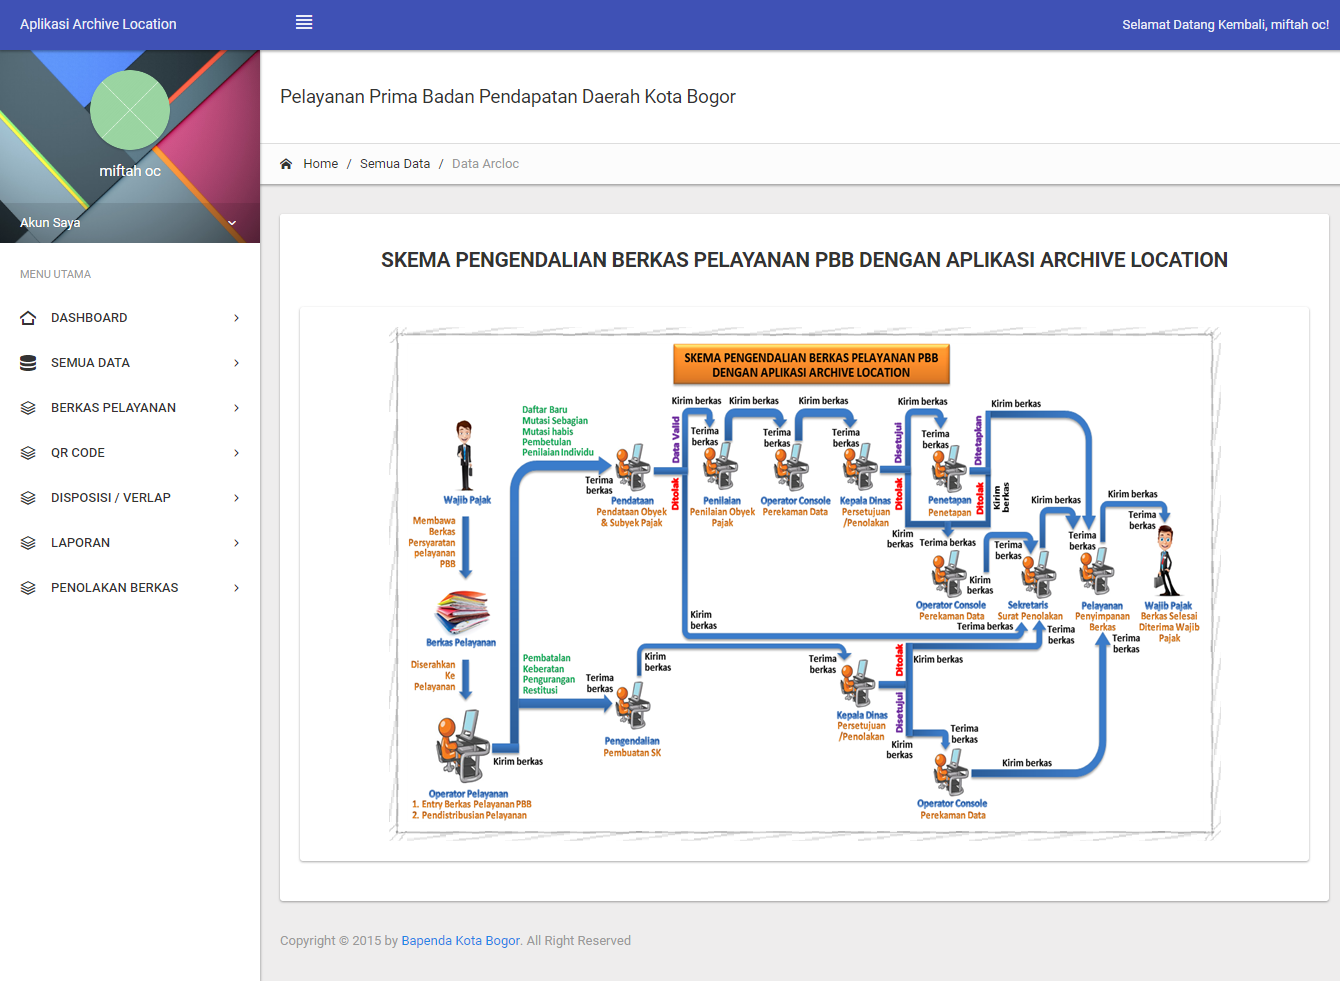This screenshot has height=981, width=1340.
Task: Expand the Semua Data chevron arrow
Action: tap(237, 363)
